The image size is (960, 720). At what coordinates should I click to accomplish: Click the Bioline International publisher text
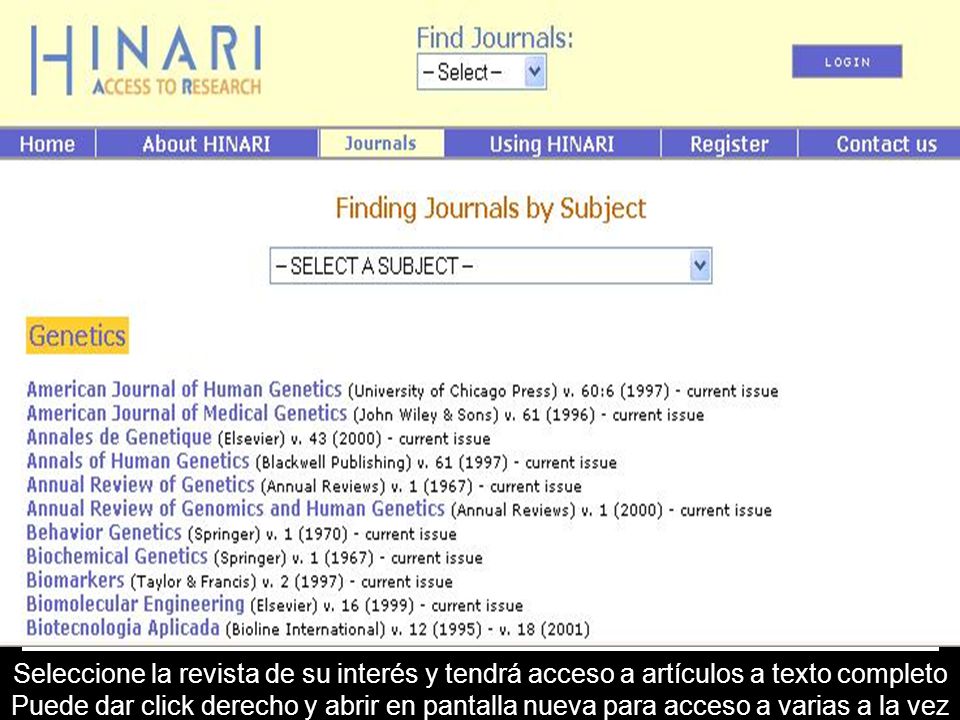pos(306,630)
